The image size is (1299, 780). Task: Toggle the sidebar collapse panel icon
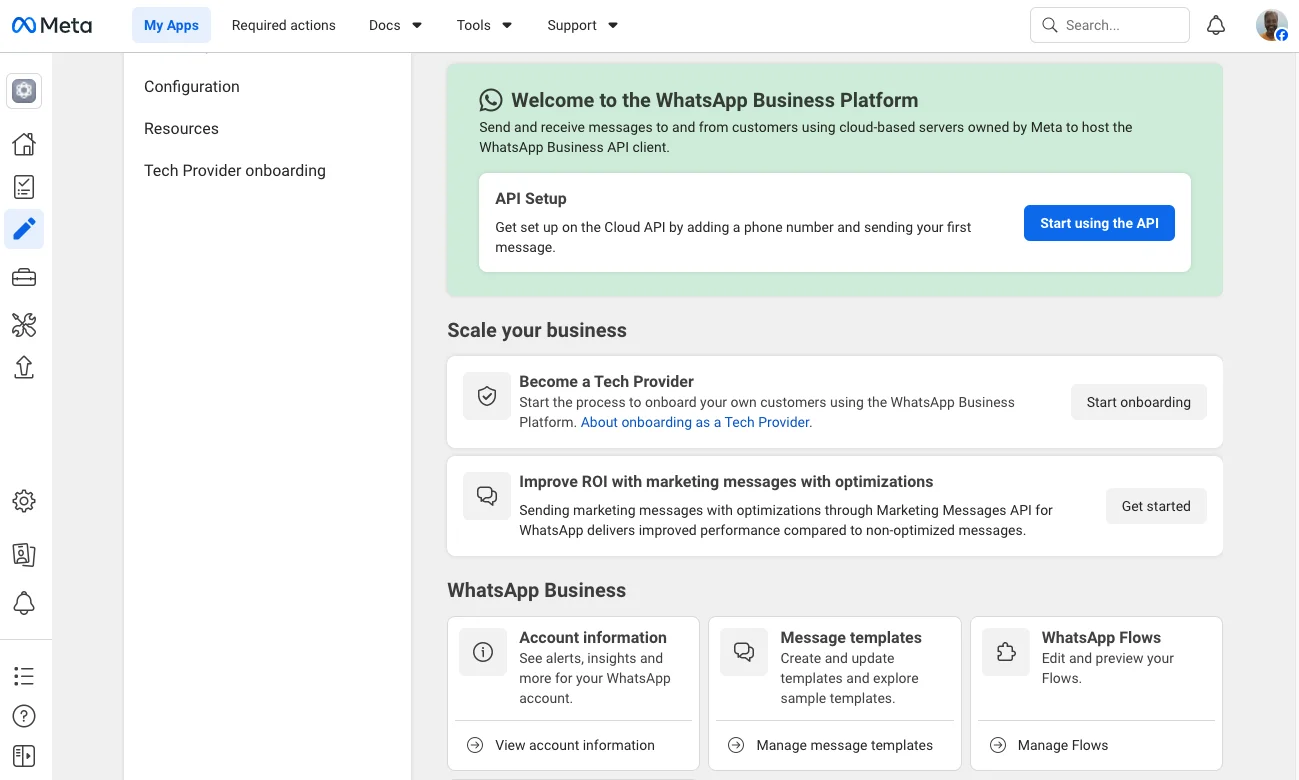tap(24, 755)
